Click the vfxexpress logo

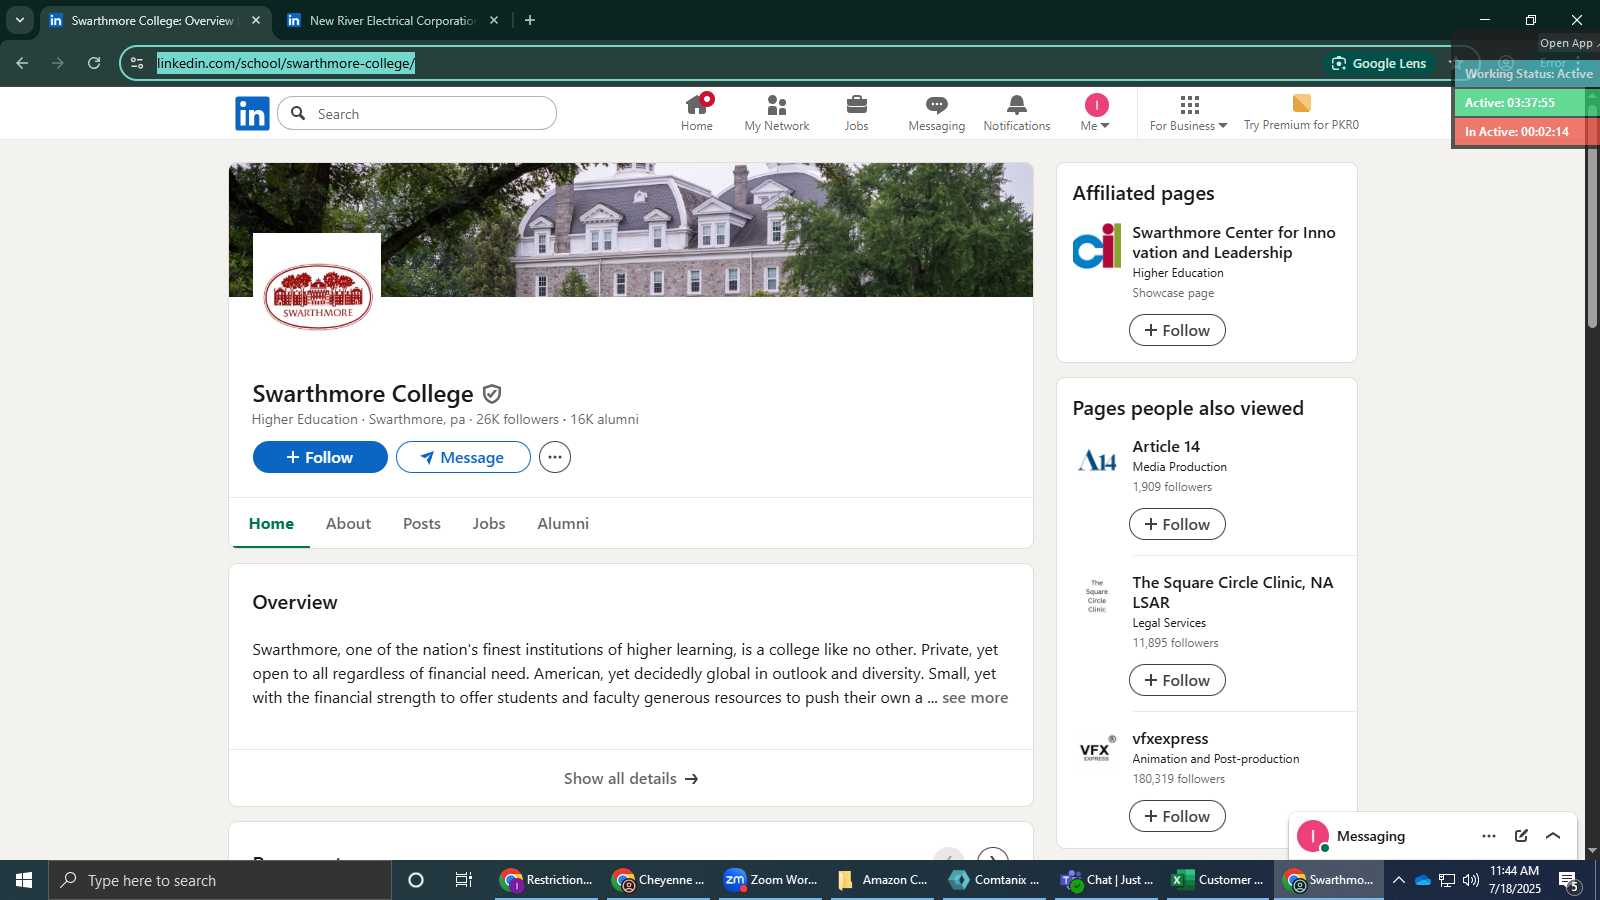coord(1097,752)
